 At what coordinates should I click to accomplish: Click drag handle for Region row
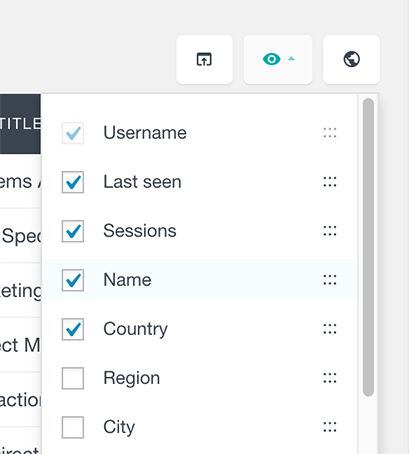coord(330,378)
